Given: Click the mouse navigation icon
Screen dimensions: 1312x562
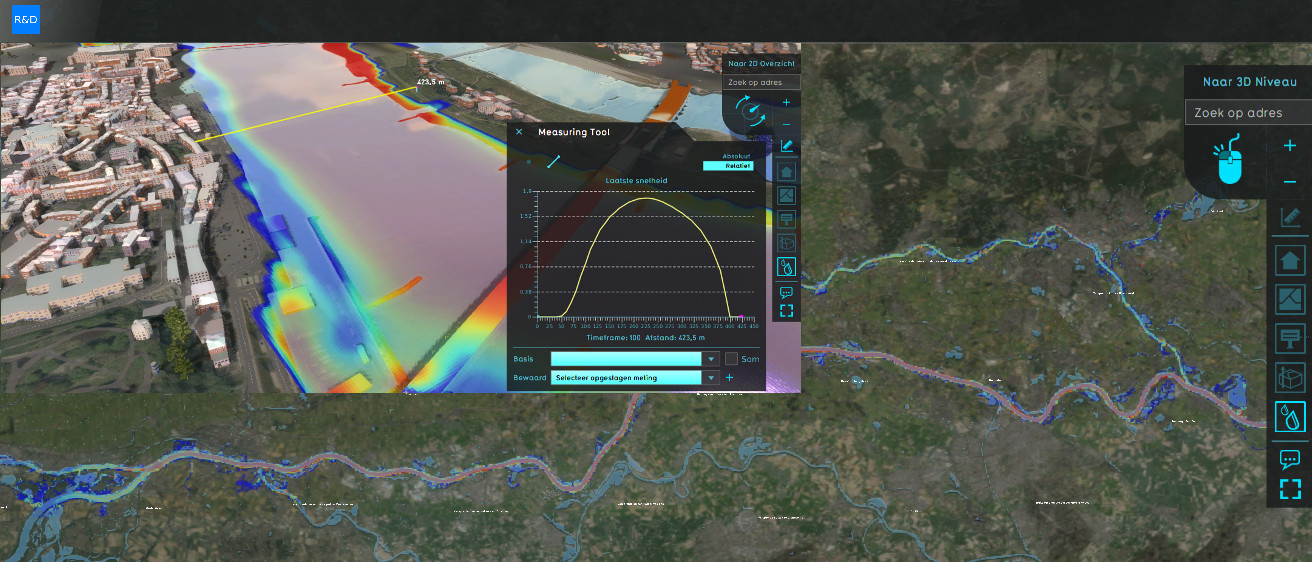Looking at the screenshot, I should pyautogui.click(x=1230, y=161).
